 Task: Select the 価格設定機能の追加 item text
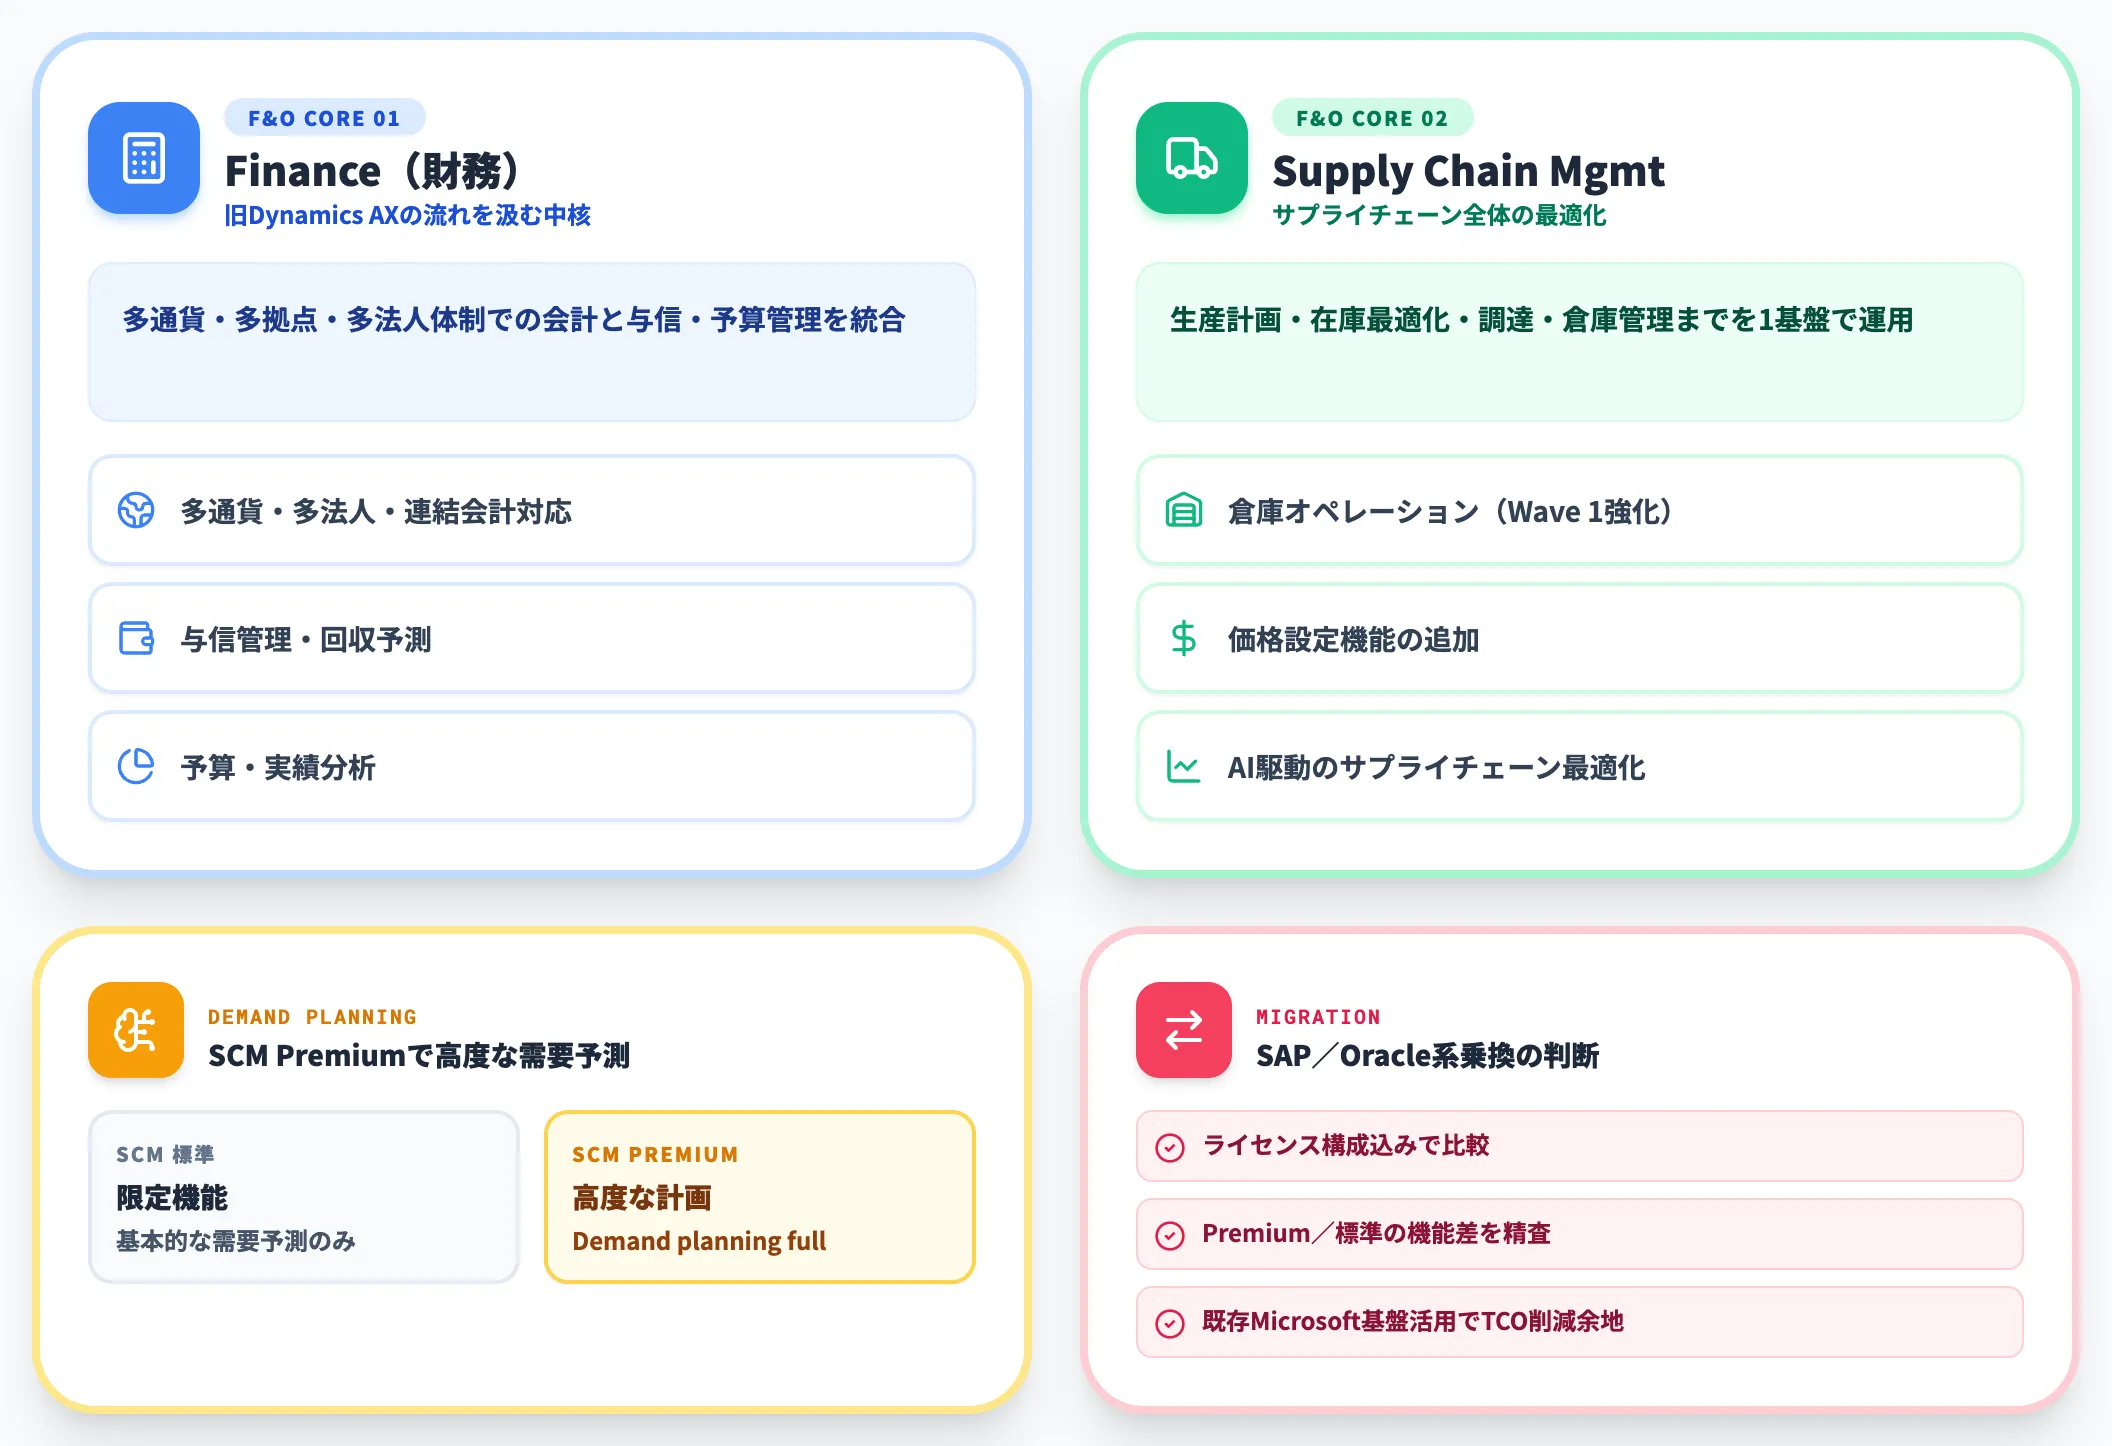click(1354, 639)
